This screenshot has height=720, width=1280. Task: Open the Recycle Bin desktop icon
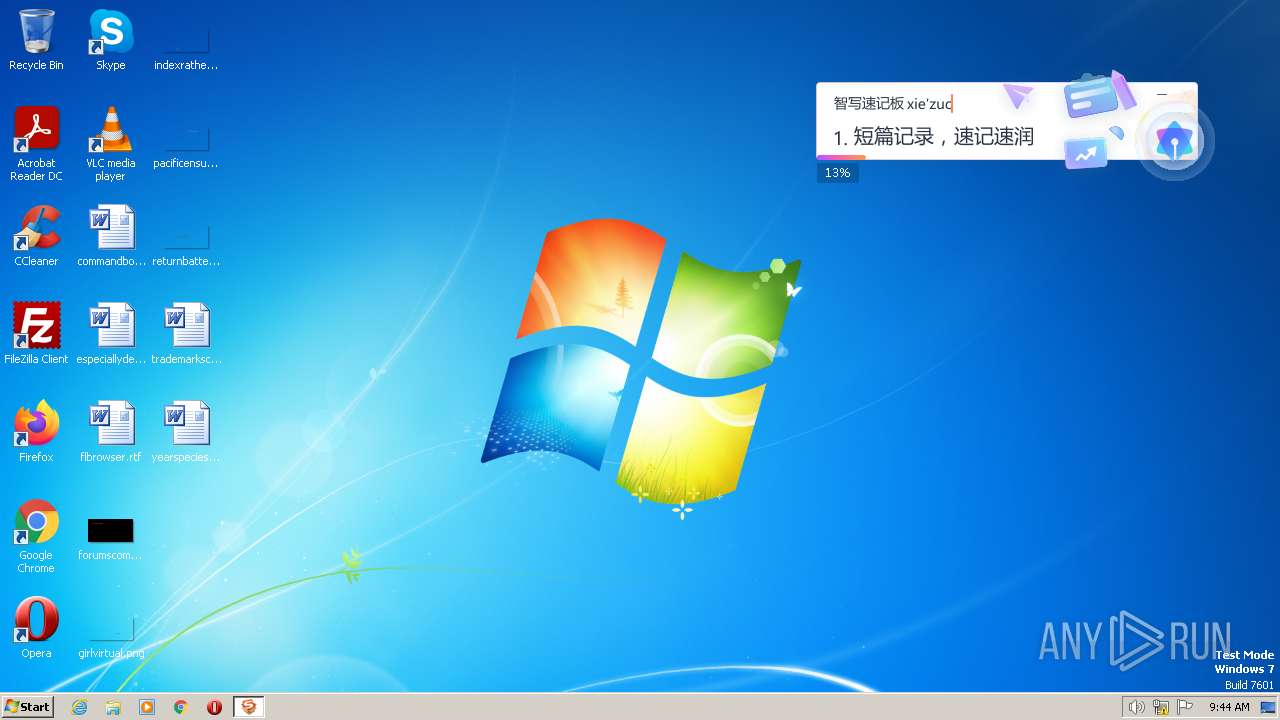36,40
